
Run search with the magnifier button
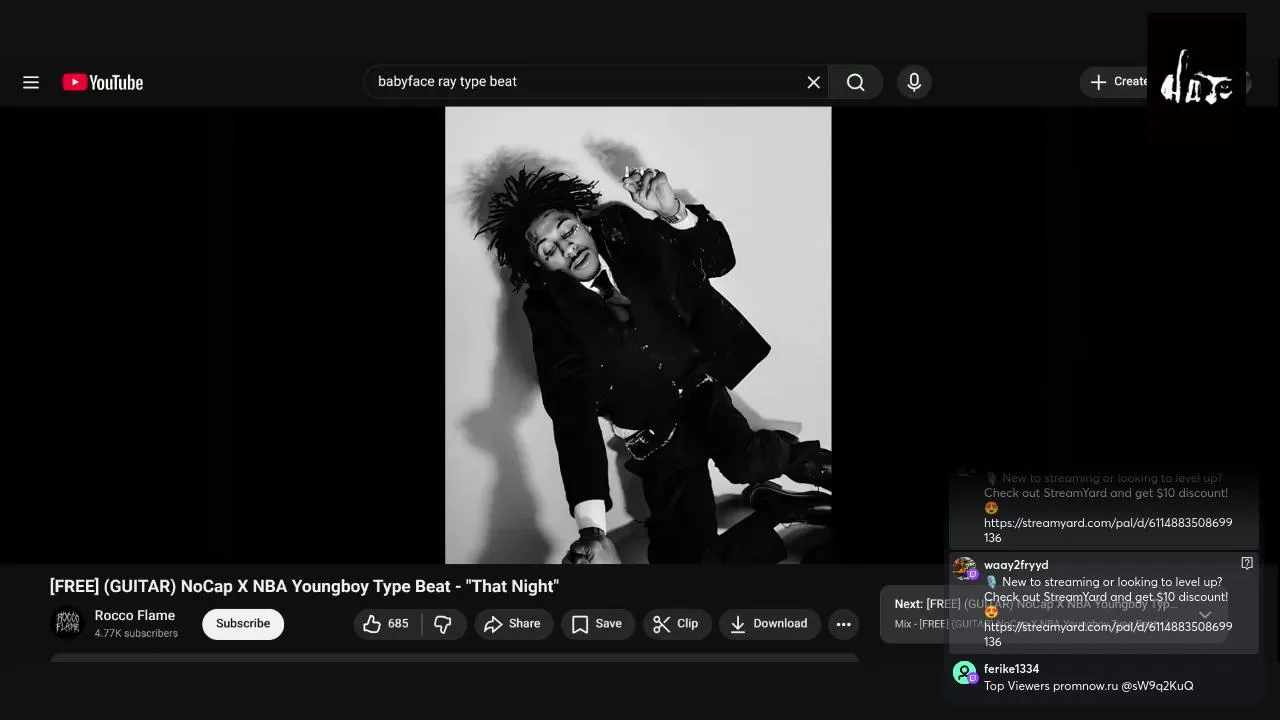(x=856, y=82)
